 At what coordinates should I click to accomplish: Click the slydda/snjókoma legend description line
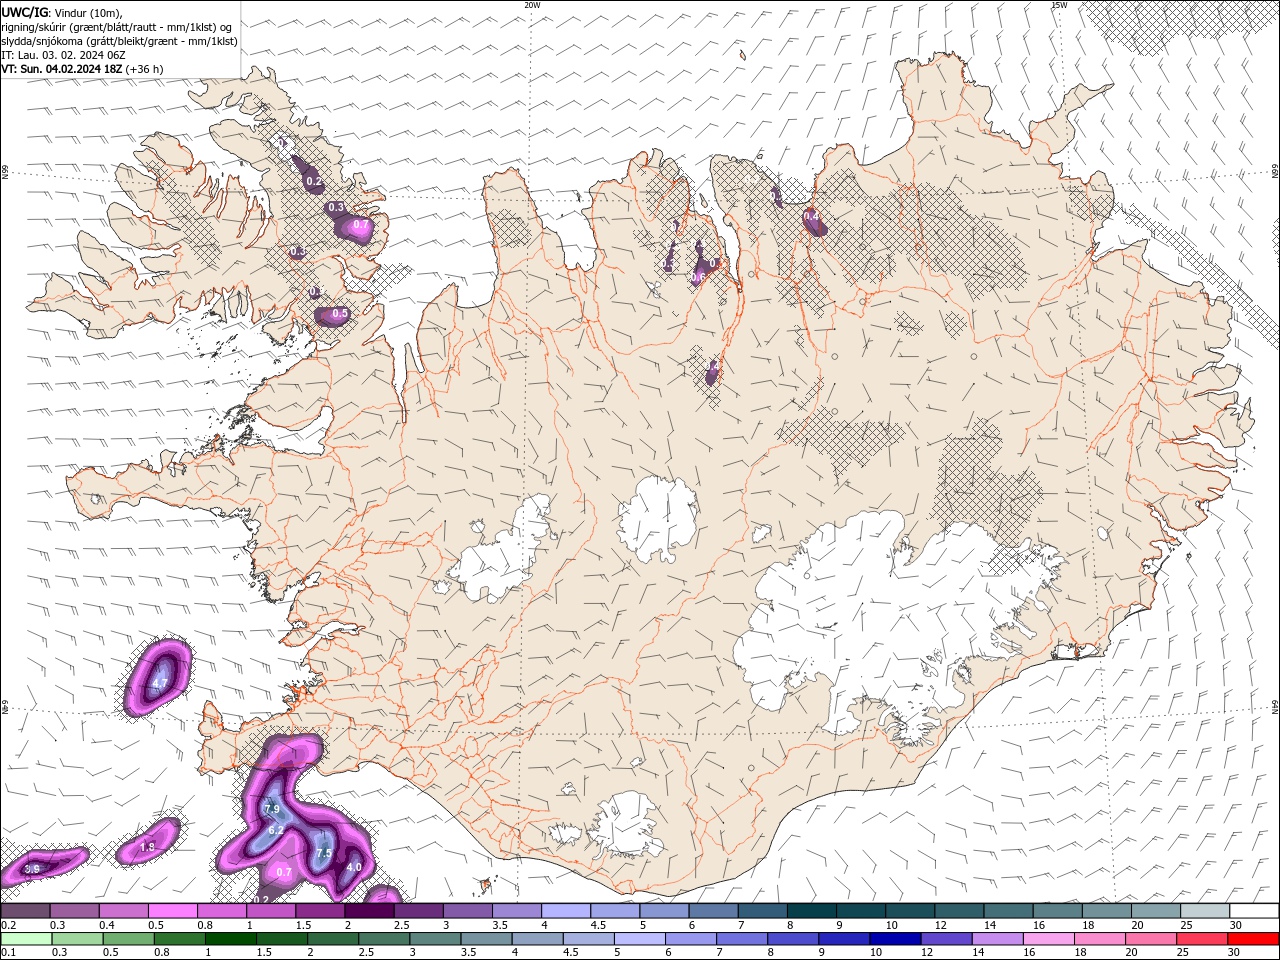tap(119, 41)
